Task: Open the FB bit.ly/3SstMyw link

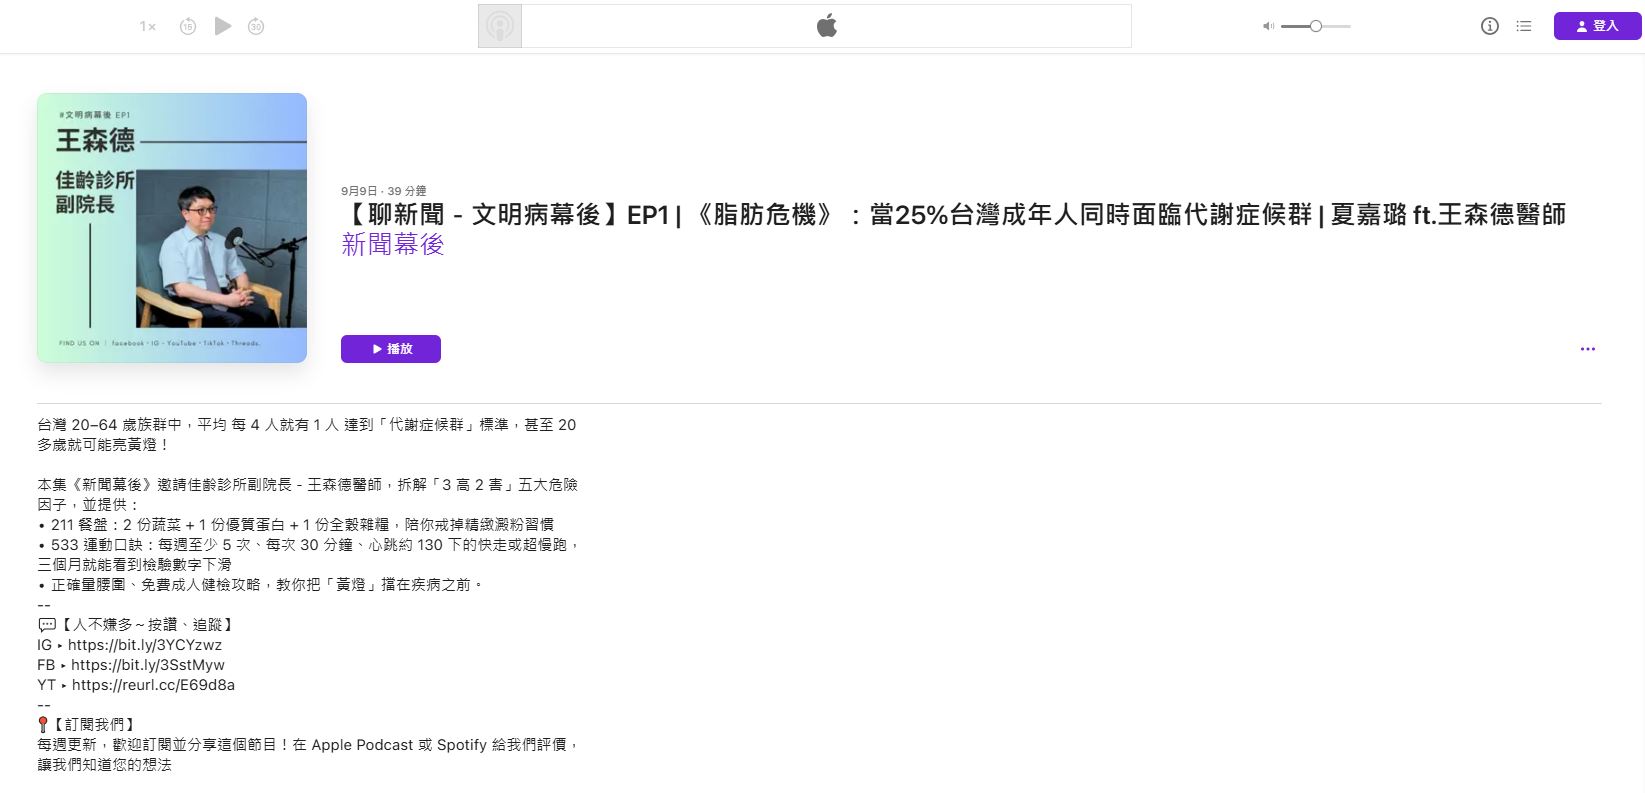Action: click(148, 665)
